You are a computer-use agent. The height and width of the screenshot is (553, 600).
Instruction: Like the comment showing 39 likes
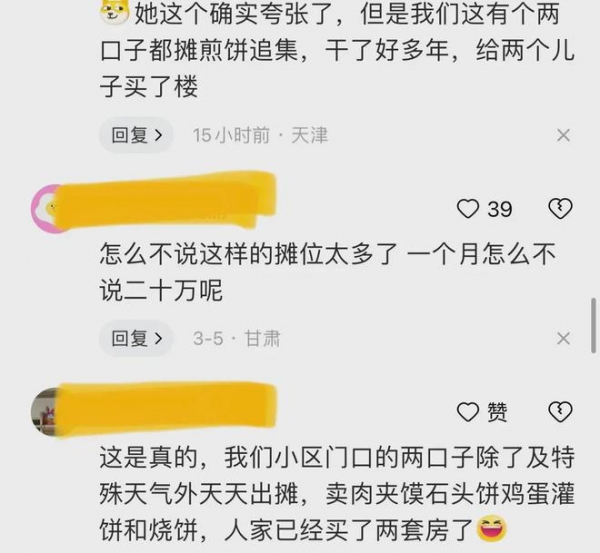tap(468, 209)
